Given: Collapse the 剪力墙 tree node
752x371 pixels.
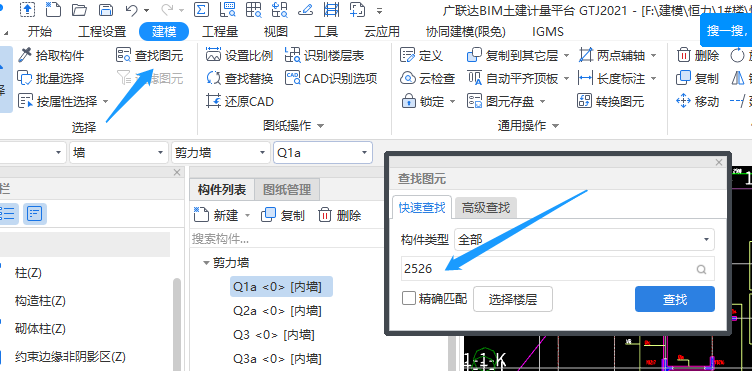Looking at the screenshot, I should [206, 263].
